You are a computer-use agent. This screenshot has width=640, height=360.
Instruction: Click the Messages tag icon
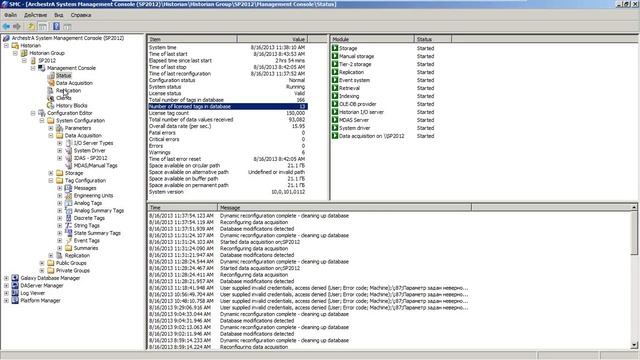pos(69,188)
